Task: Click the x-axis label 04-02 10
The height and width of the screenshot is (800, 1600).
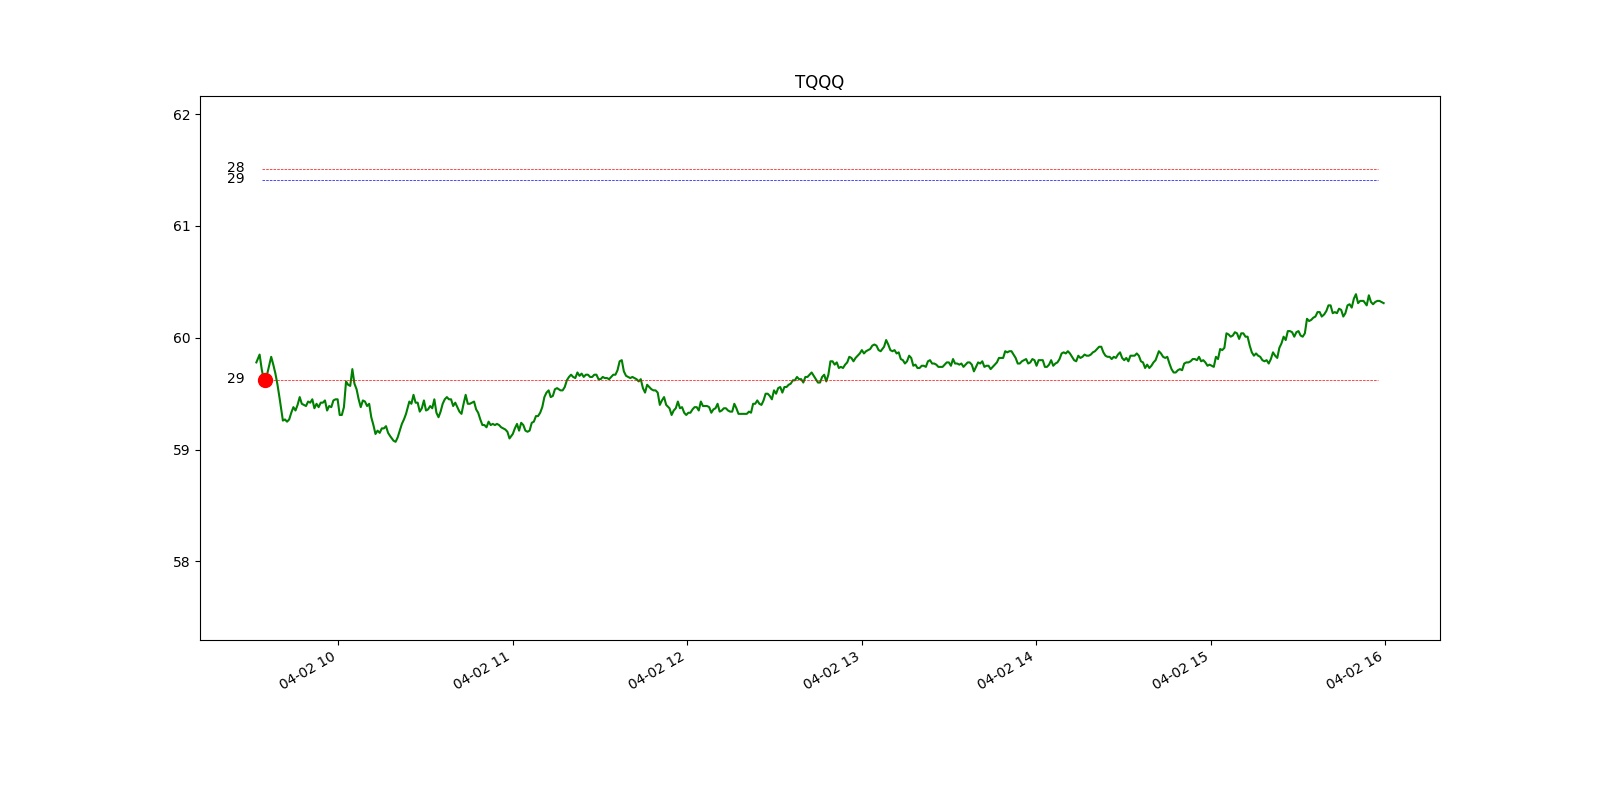Action: 307,669
